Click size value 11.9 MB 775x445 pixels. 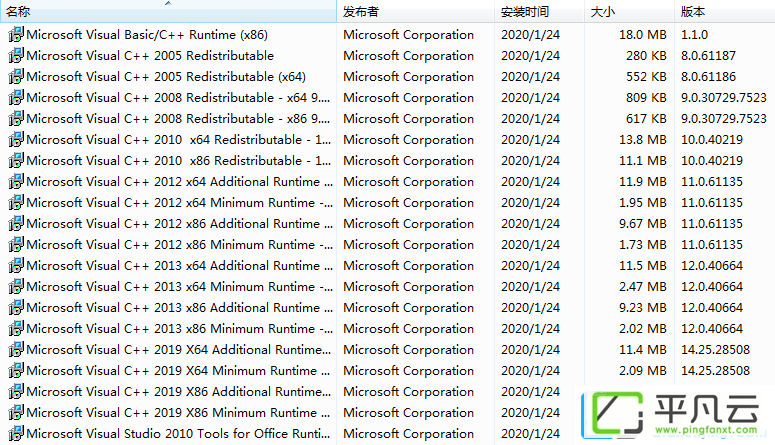point(643,181)
